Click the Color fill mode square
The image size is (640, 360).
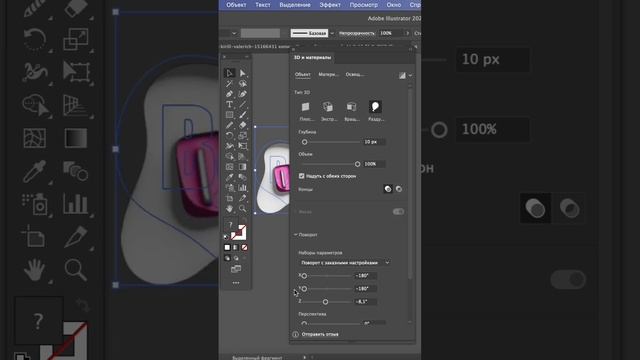click(x=227, y=247)
